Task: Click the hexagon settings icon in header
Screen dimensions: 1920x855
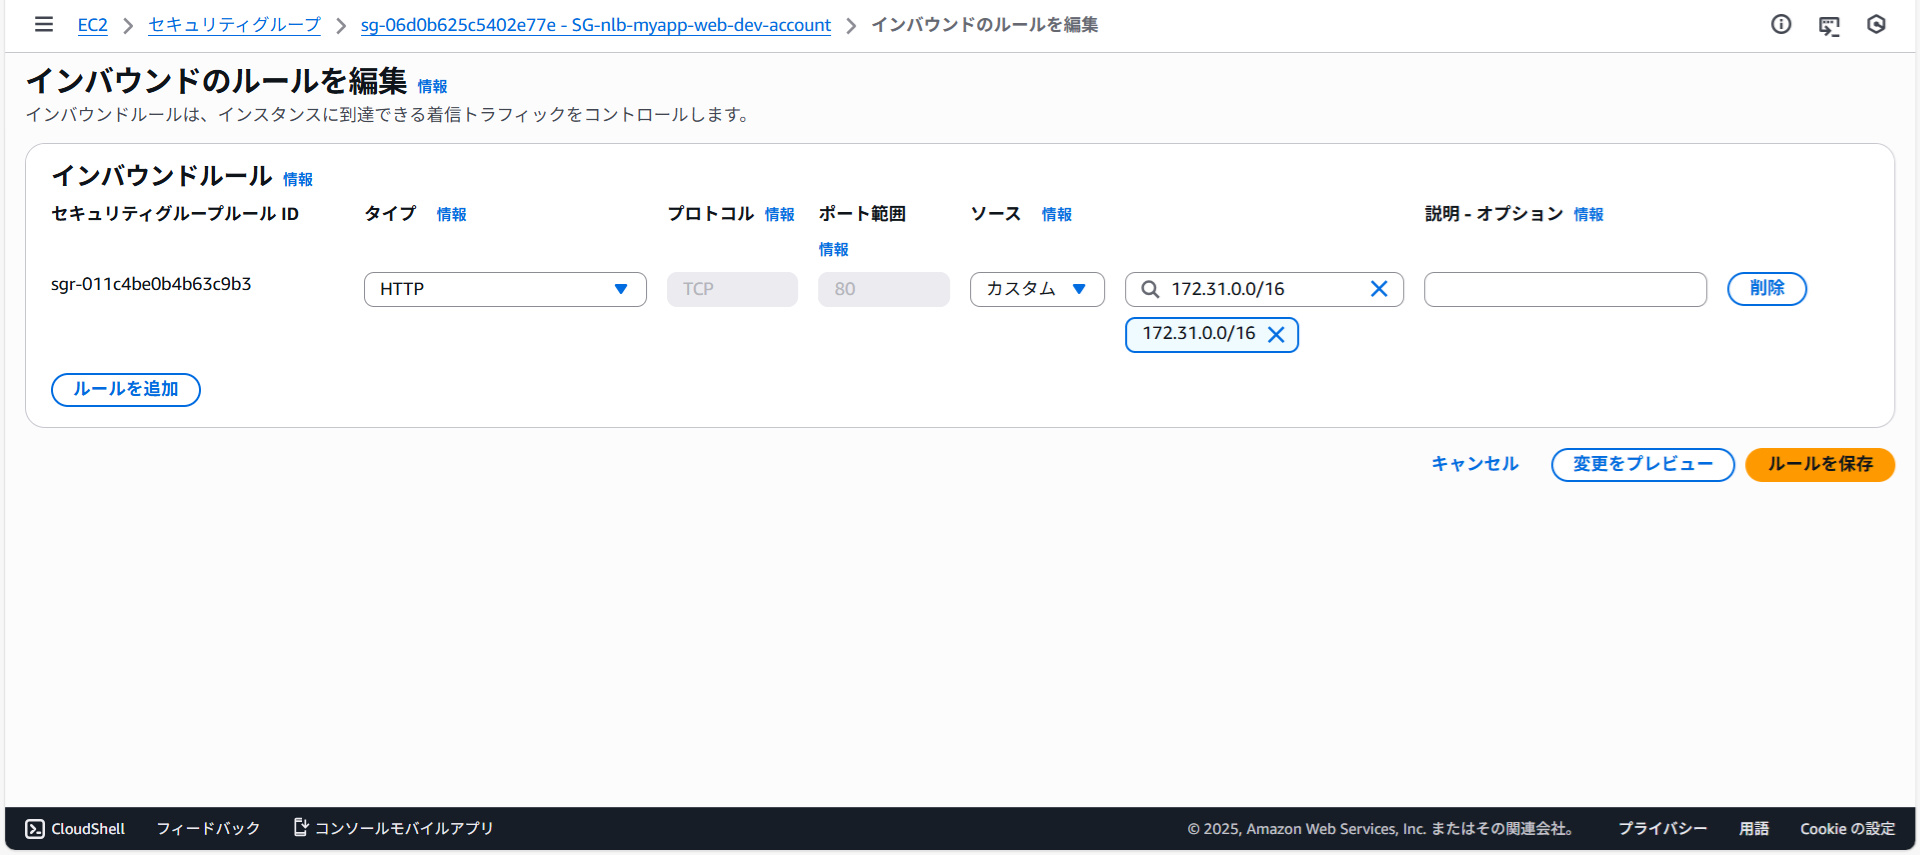Action: coord(1876,24)
